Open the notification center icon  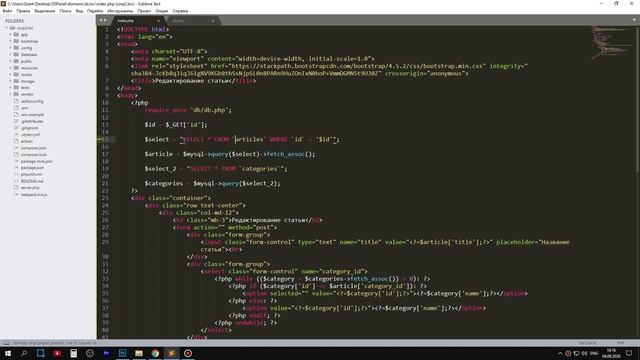pyautogui.click(x=629, y=353)
